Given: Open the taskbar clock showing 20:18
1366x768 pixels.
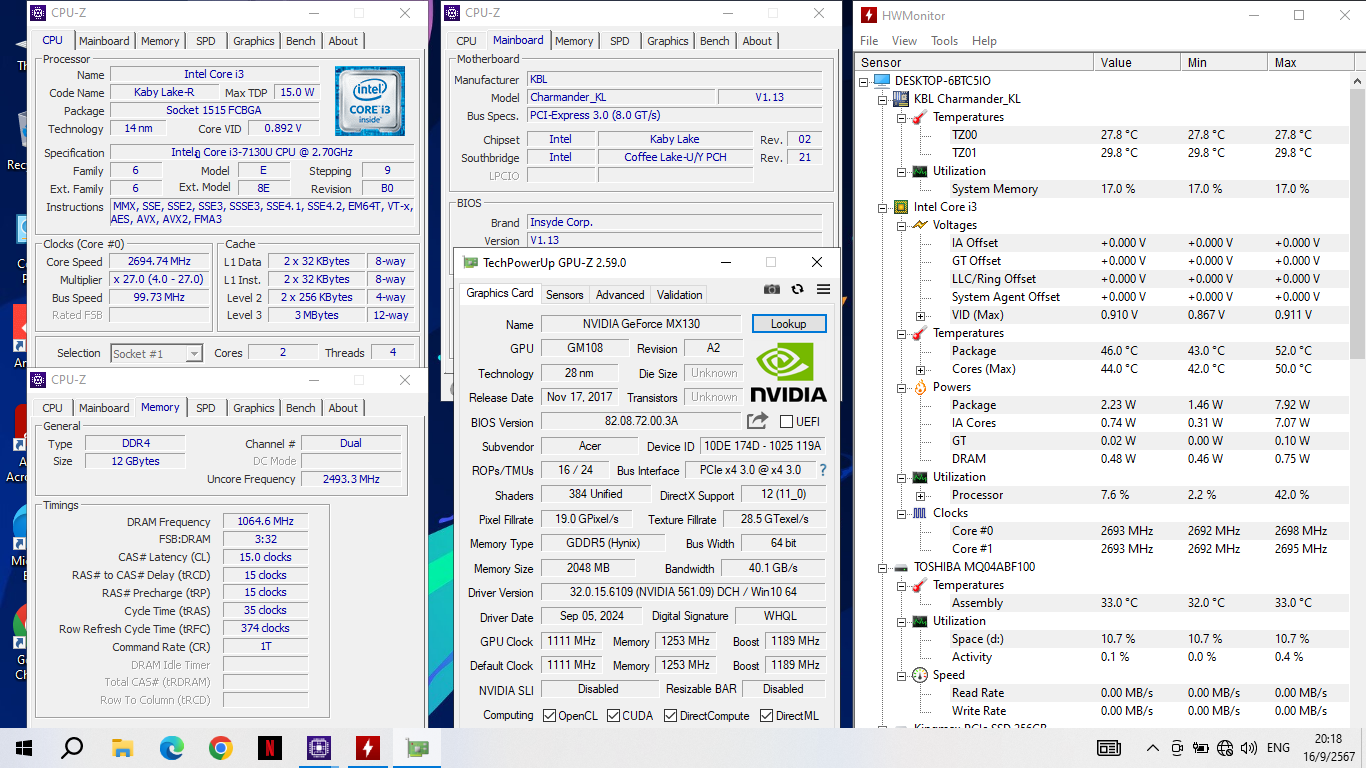Looking at the screenshot, I should 1328,748.
